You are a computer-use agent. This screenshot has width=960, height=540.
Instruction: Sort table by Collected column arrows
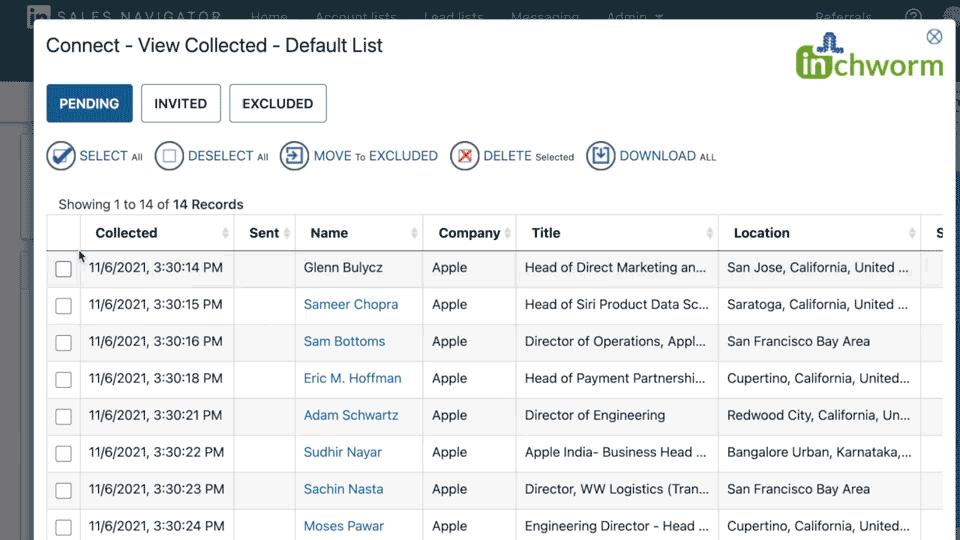225,233
